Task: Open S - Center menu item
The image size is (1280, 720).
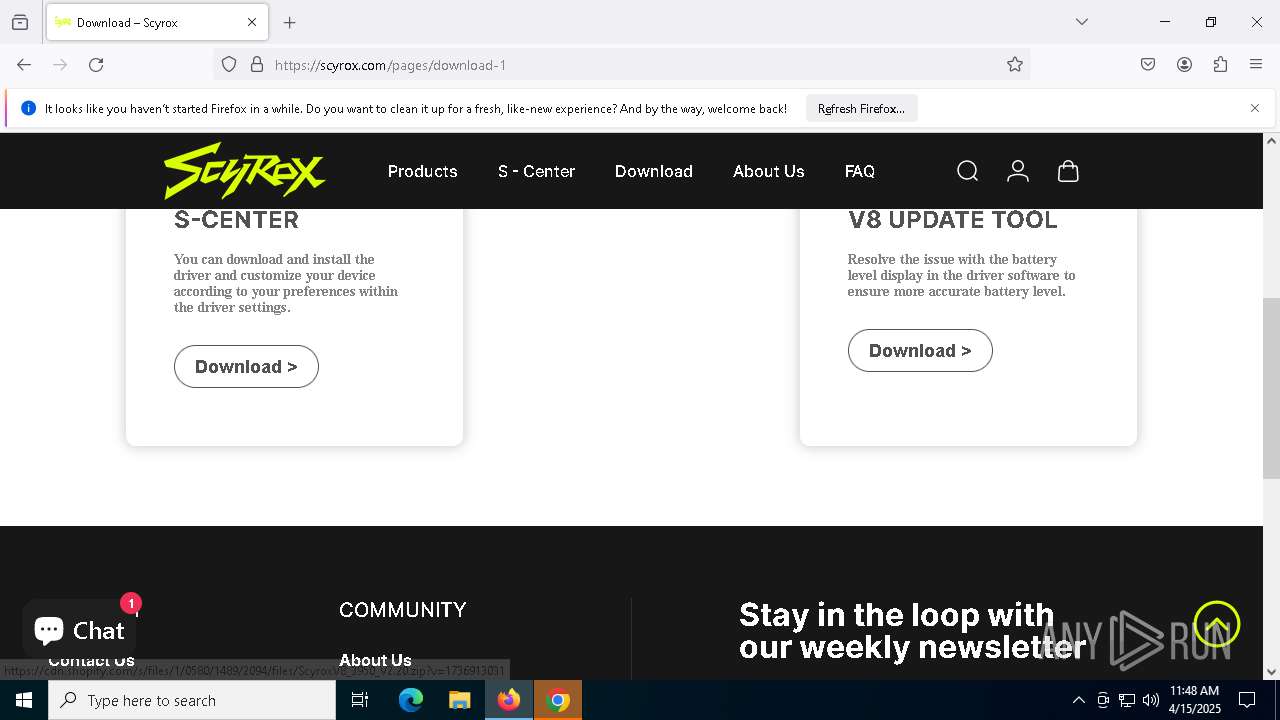Action: [x=537, y=171]
